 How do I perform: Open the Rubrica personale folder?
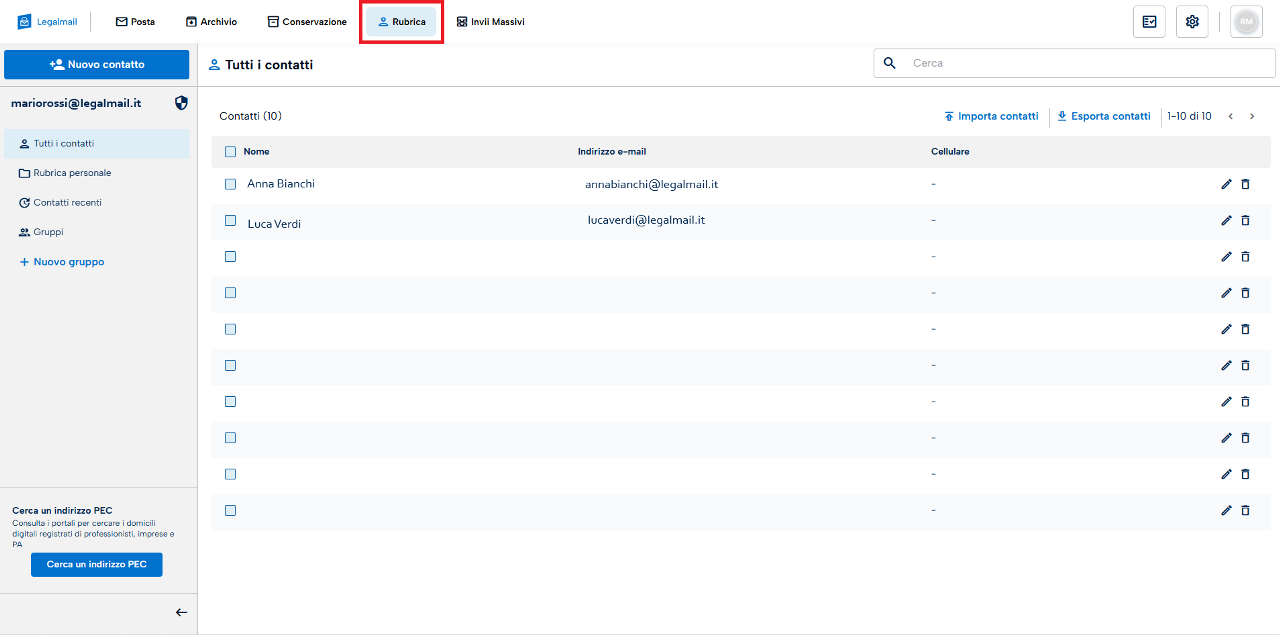(65, 173)
